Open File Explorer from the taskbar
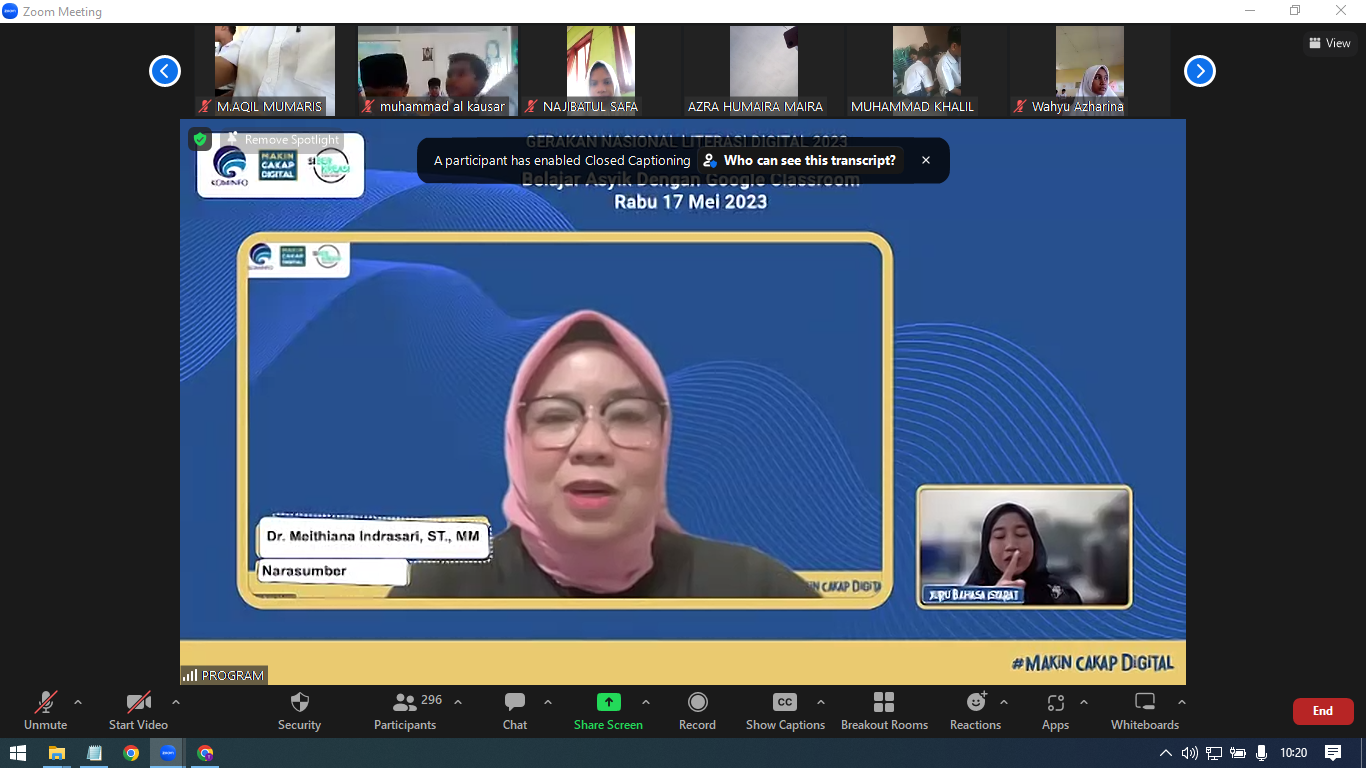1366x768 pixels. click(x=57, y=753)
